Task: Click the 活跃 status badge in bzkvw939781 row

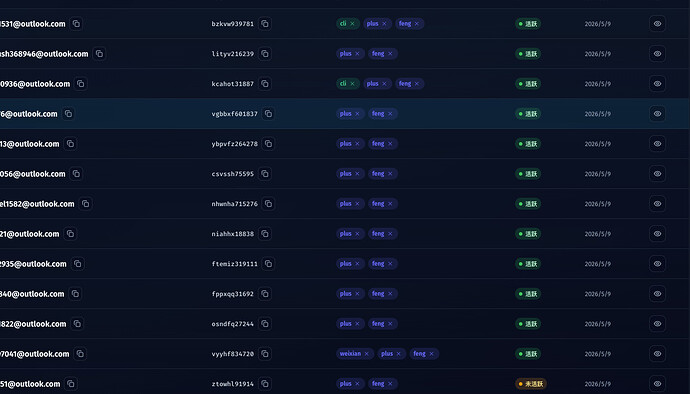Action: (x=528, y=24)
